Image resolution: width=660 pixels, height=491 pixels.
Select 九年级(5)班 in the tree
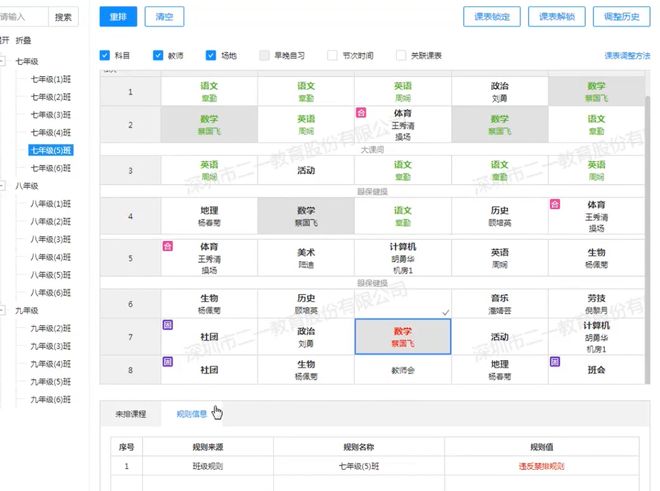tap(51, 382)
